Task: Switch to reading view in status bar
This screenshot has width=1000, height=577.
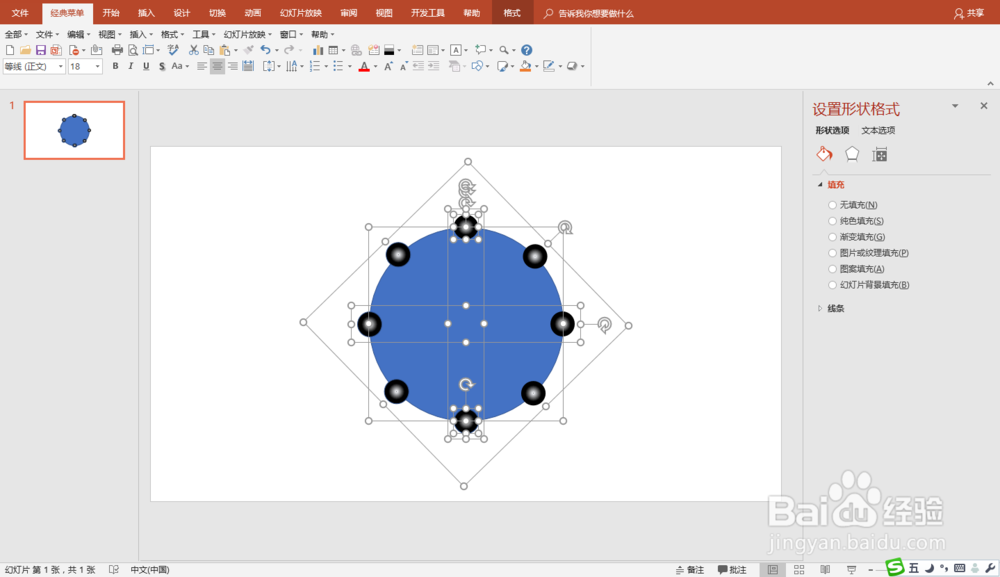Action: tap(825, 569)
